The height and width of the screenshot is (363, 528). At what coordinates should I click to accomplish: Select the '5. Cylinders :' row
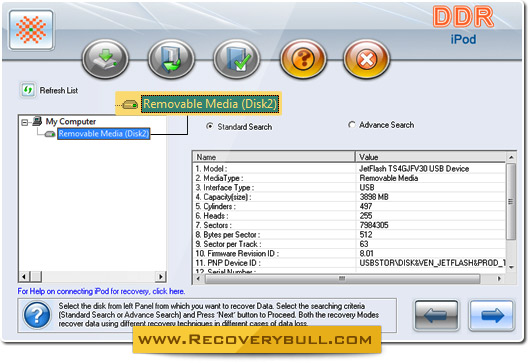[350, 206]
